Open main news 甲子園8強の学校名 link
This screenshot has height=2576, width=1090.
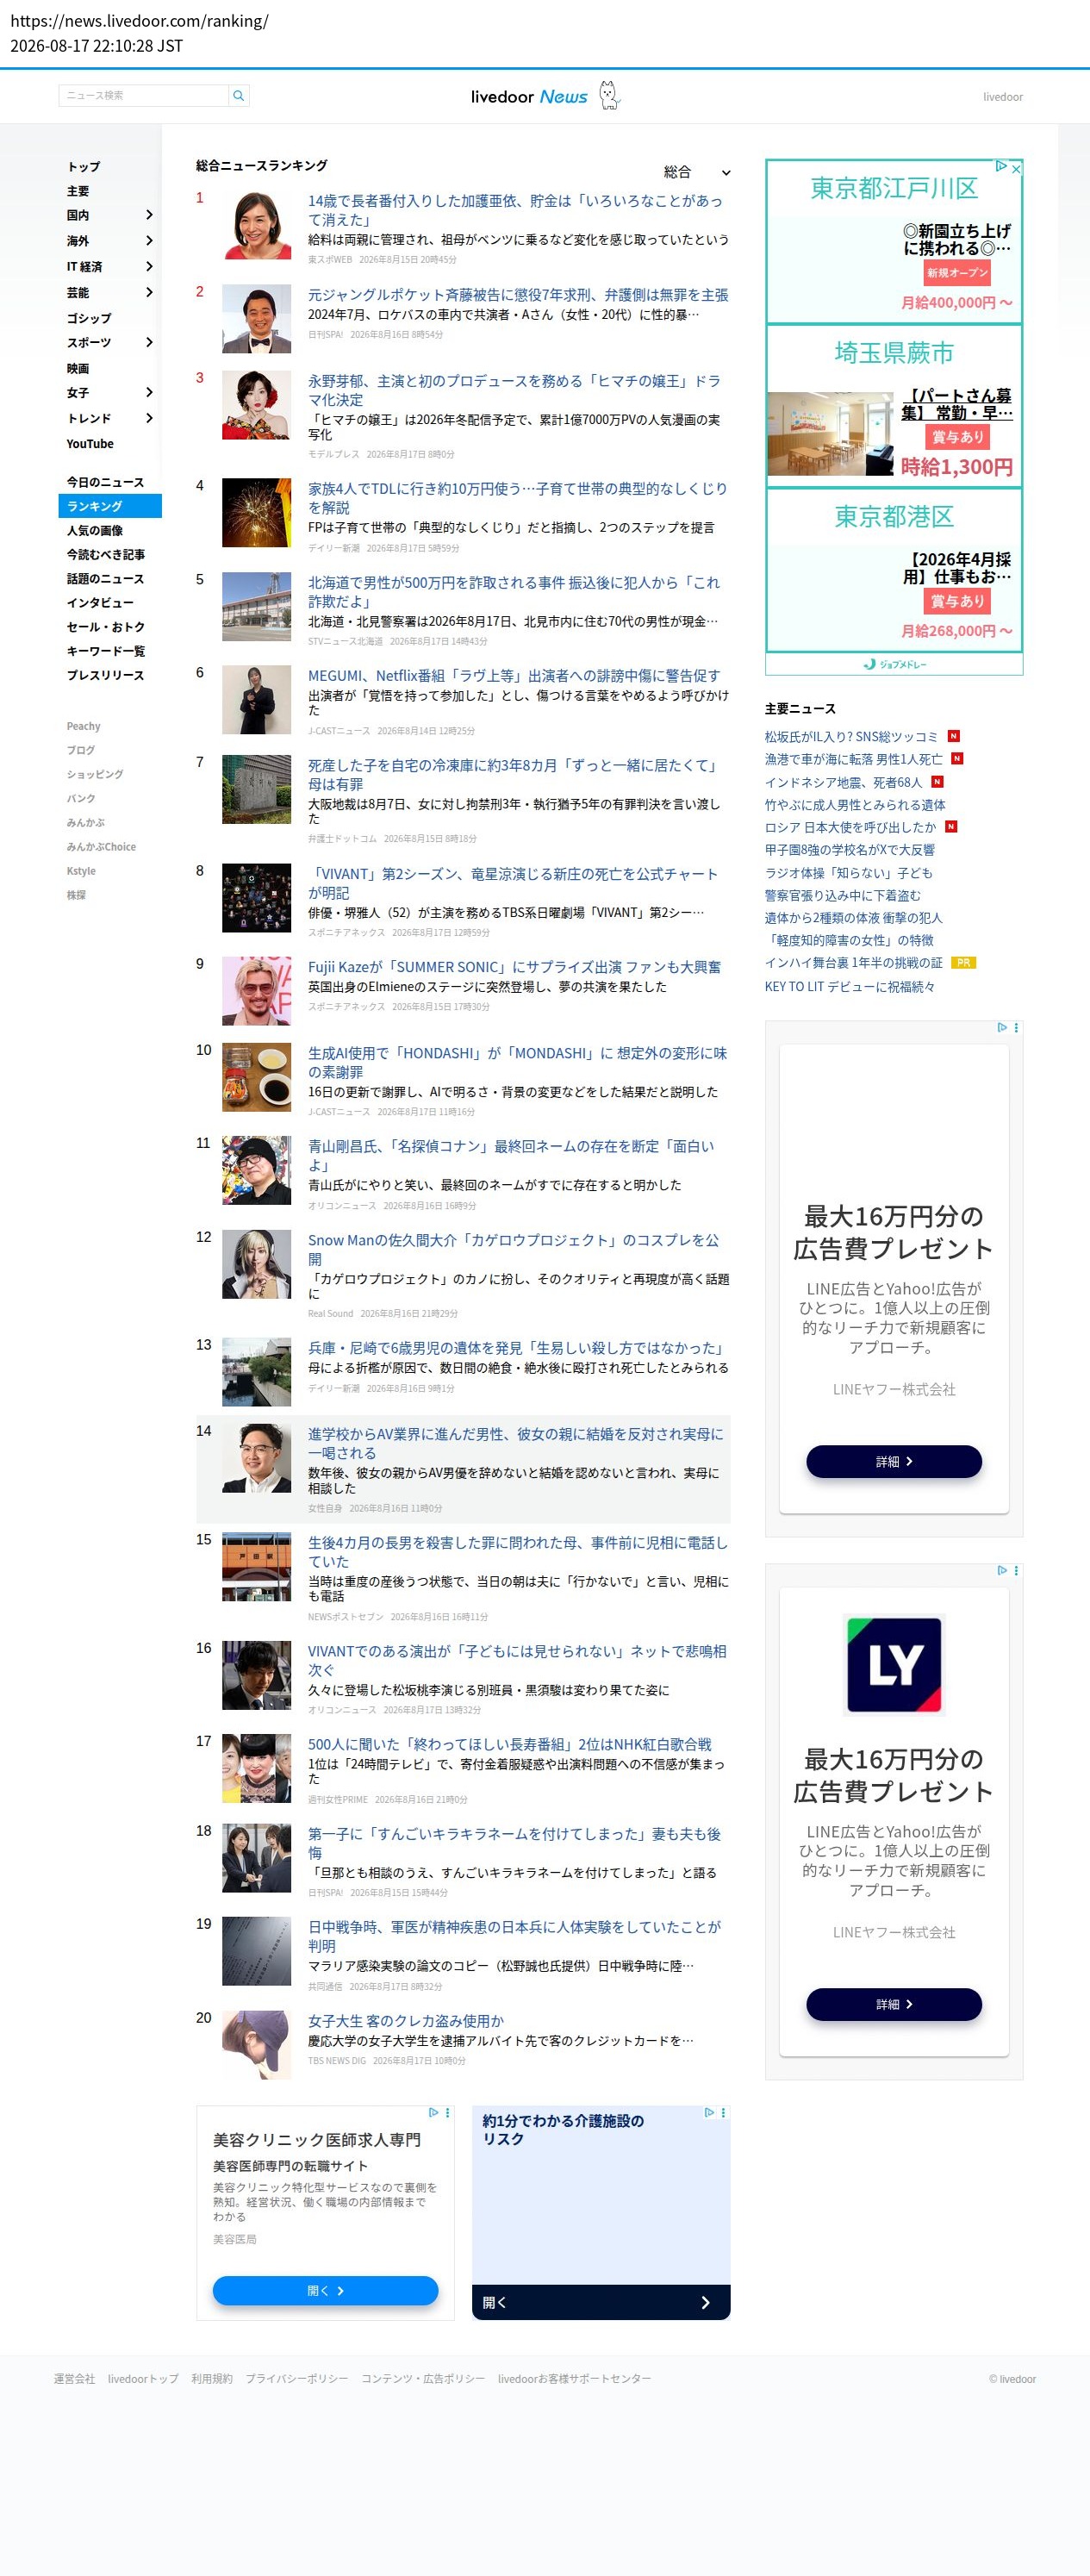[x=850, y=850]
